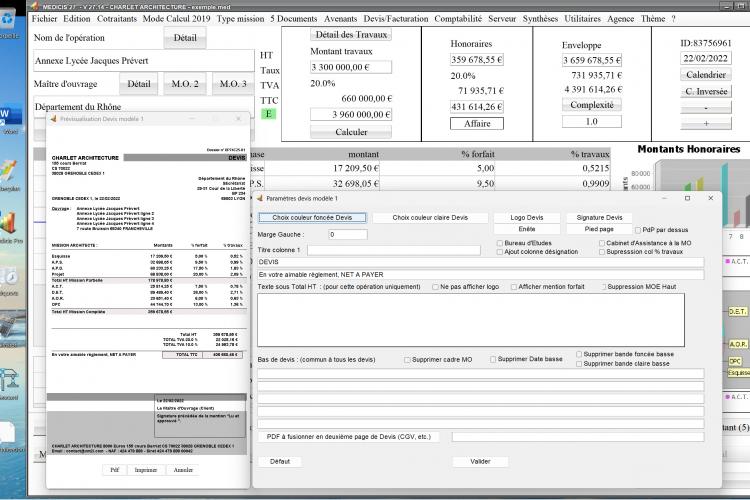The width and height of the screenshot is (750, 500).
Task: Click the Signature Devis button
Action: [x=599, y=218]
